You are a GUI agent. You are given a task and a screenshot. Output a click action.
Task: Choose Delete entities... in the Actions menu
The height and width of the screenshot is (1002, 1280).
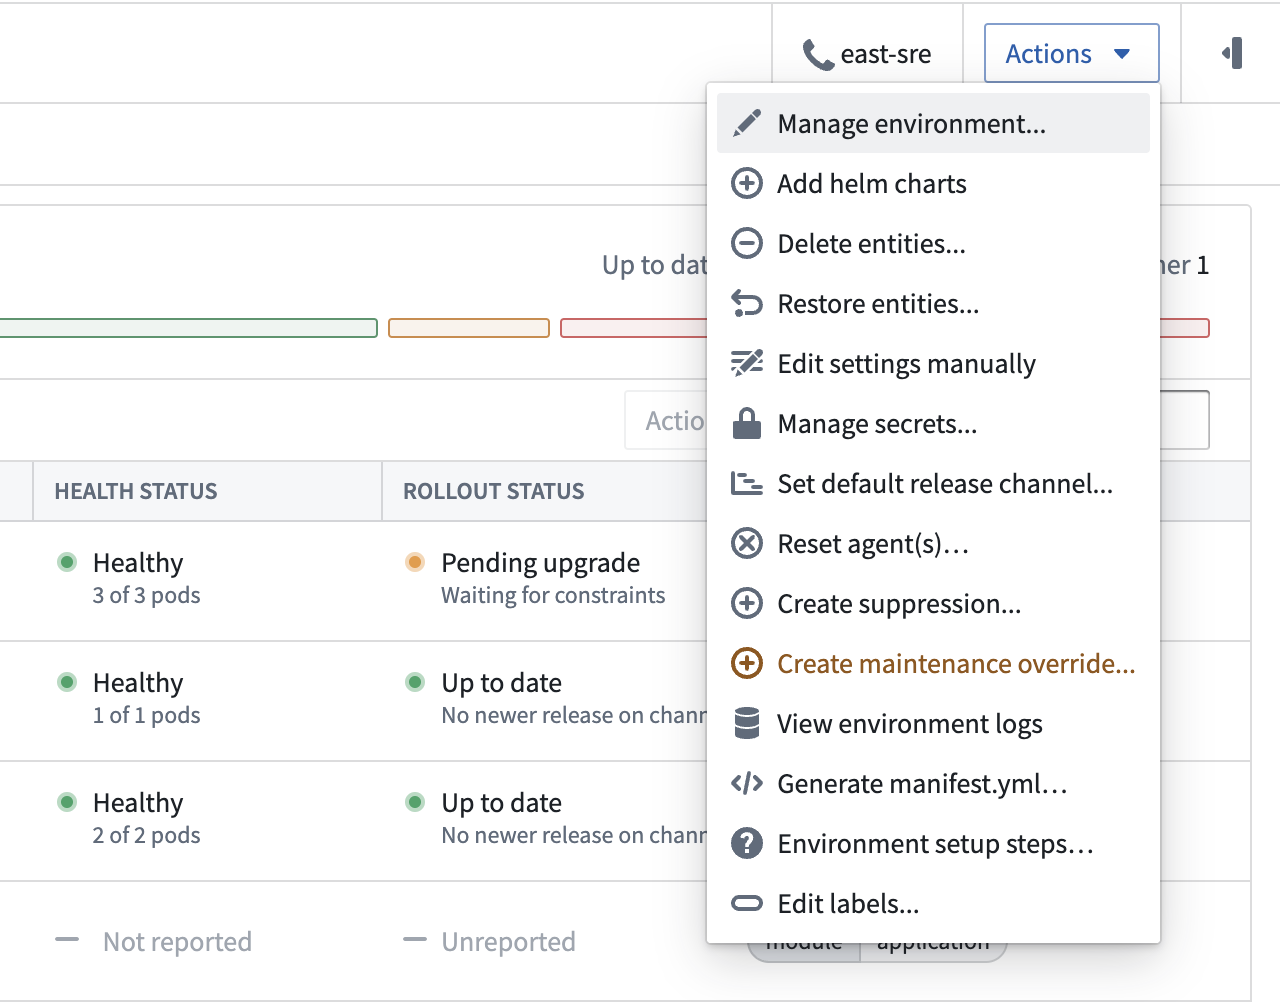(x=933, y=243)
